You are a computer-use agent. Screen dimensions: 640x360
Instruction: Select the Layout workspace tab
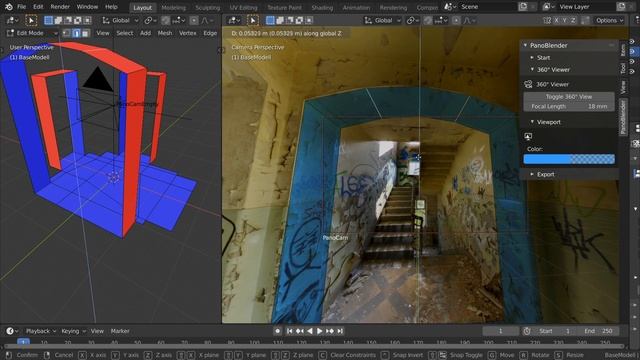pyautogui.click(x=142, y=7)
